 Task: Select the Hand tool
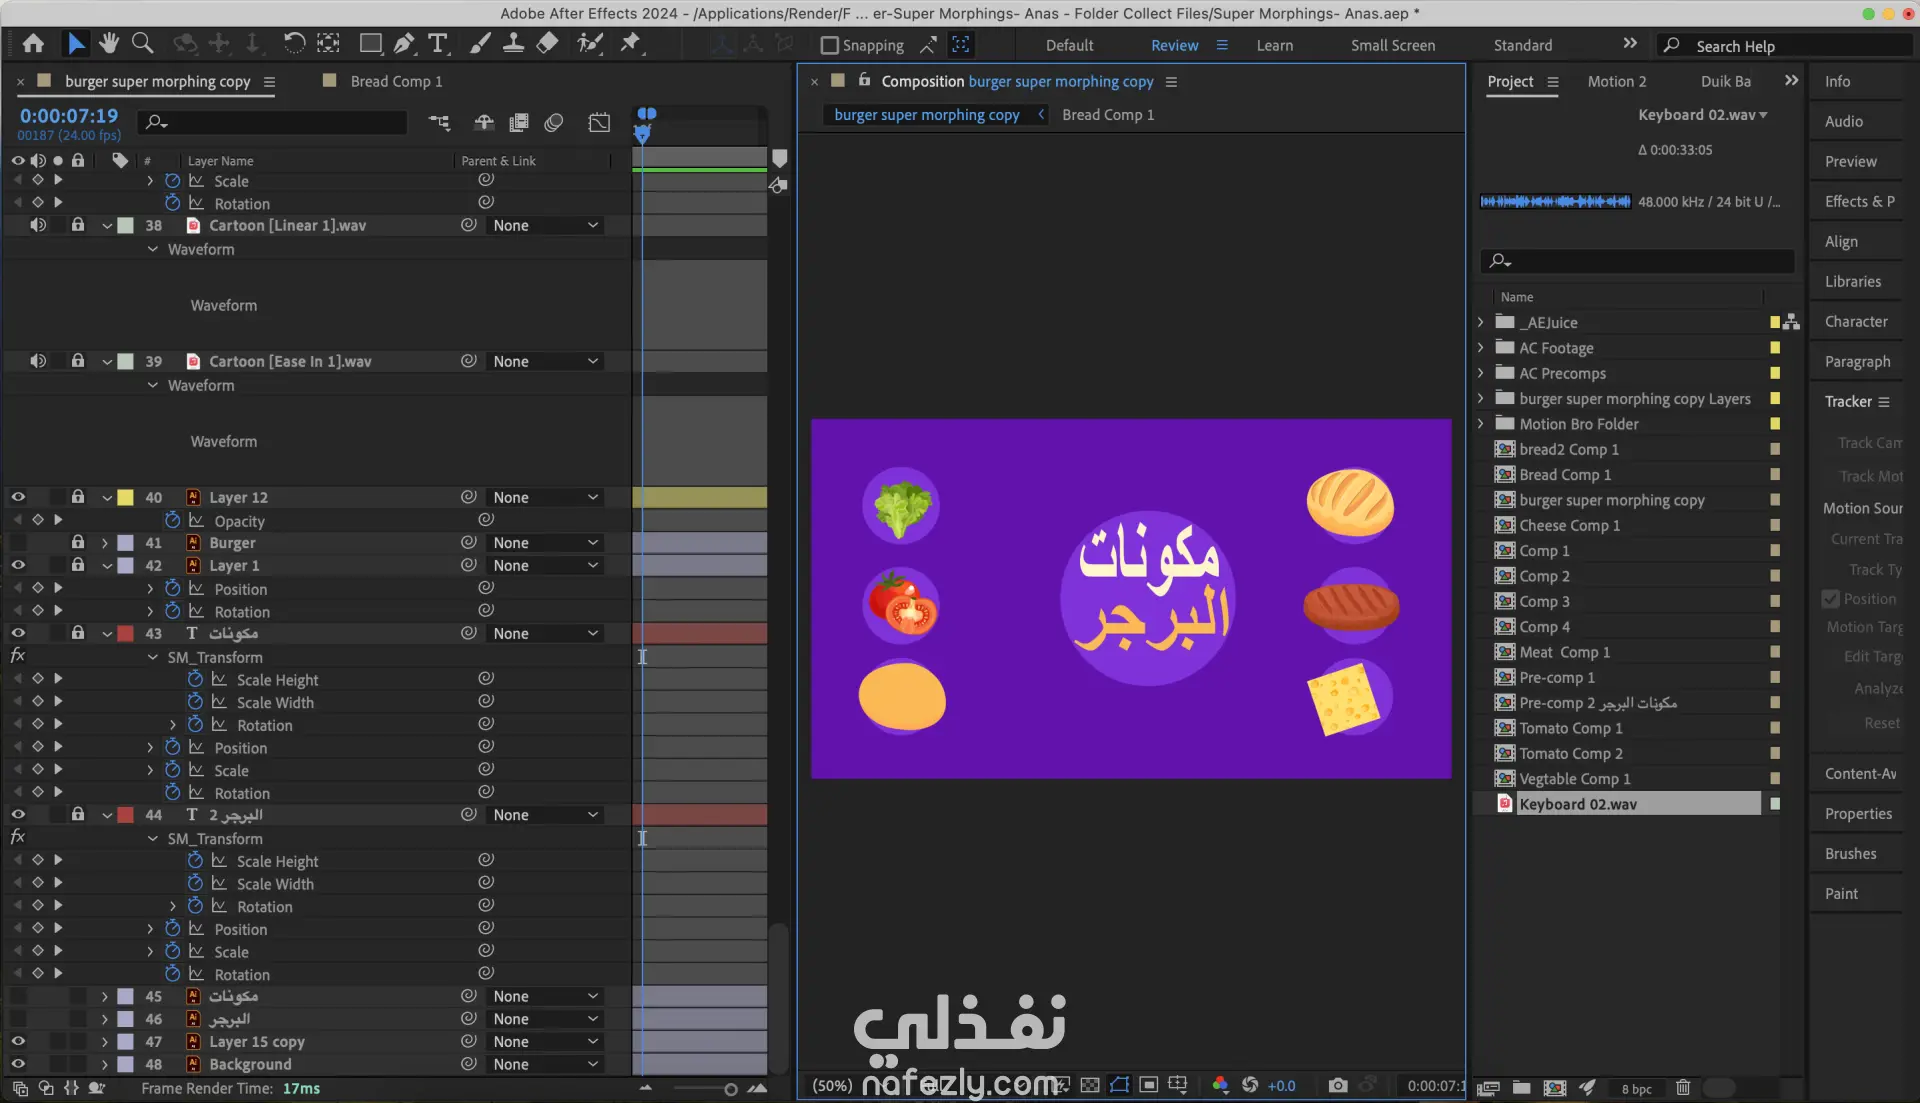[x=109, y=43]
